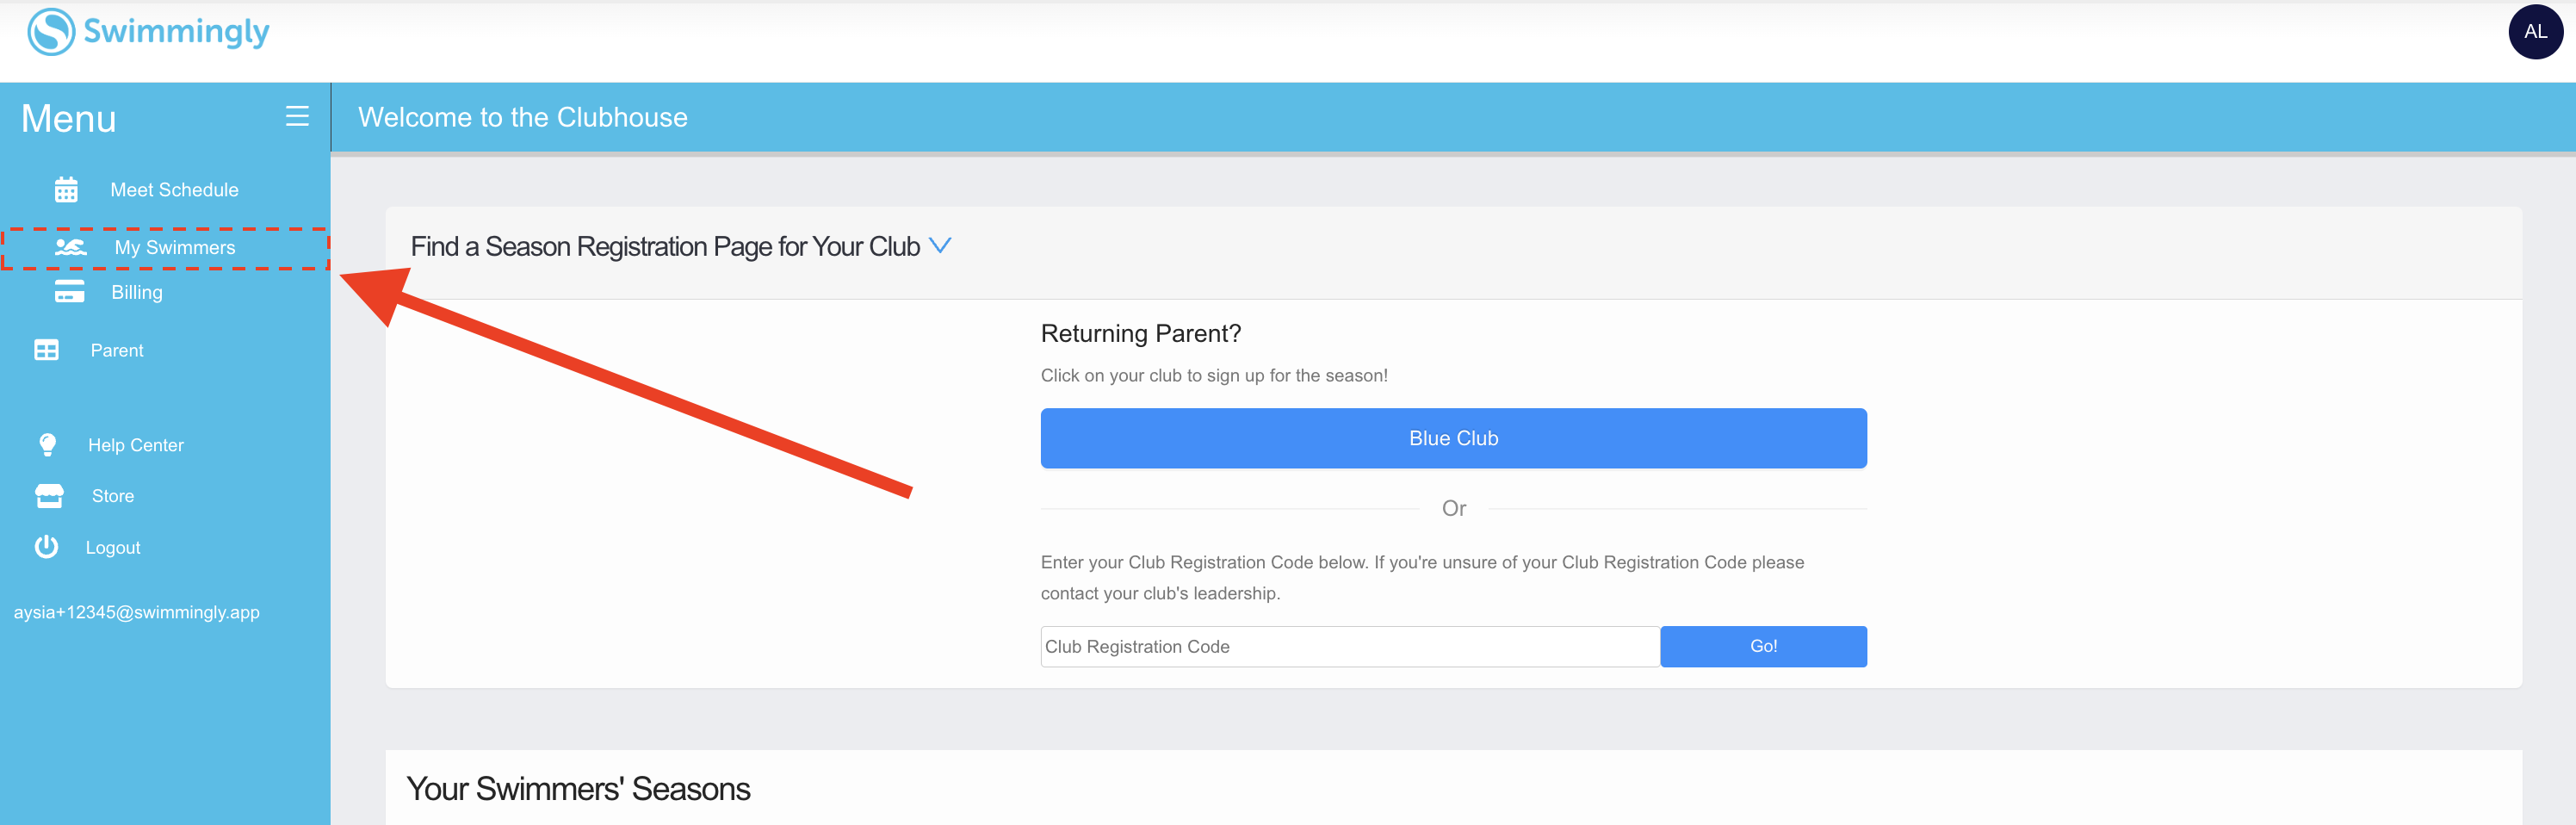This screenshot has width=2576, height=825.
Task: Focus the Club Registration Code field
Action: [x=1350, y=646]
